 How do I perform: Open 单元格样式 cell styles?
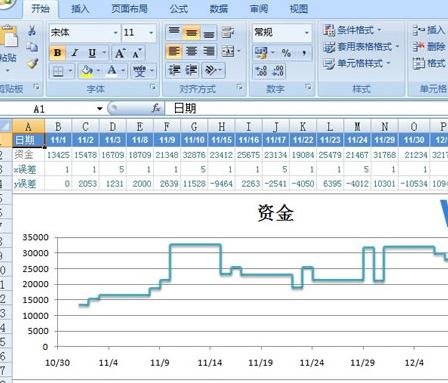[356, 63]
